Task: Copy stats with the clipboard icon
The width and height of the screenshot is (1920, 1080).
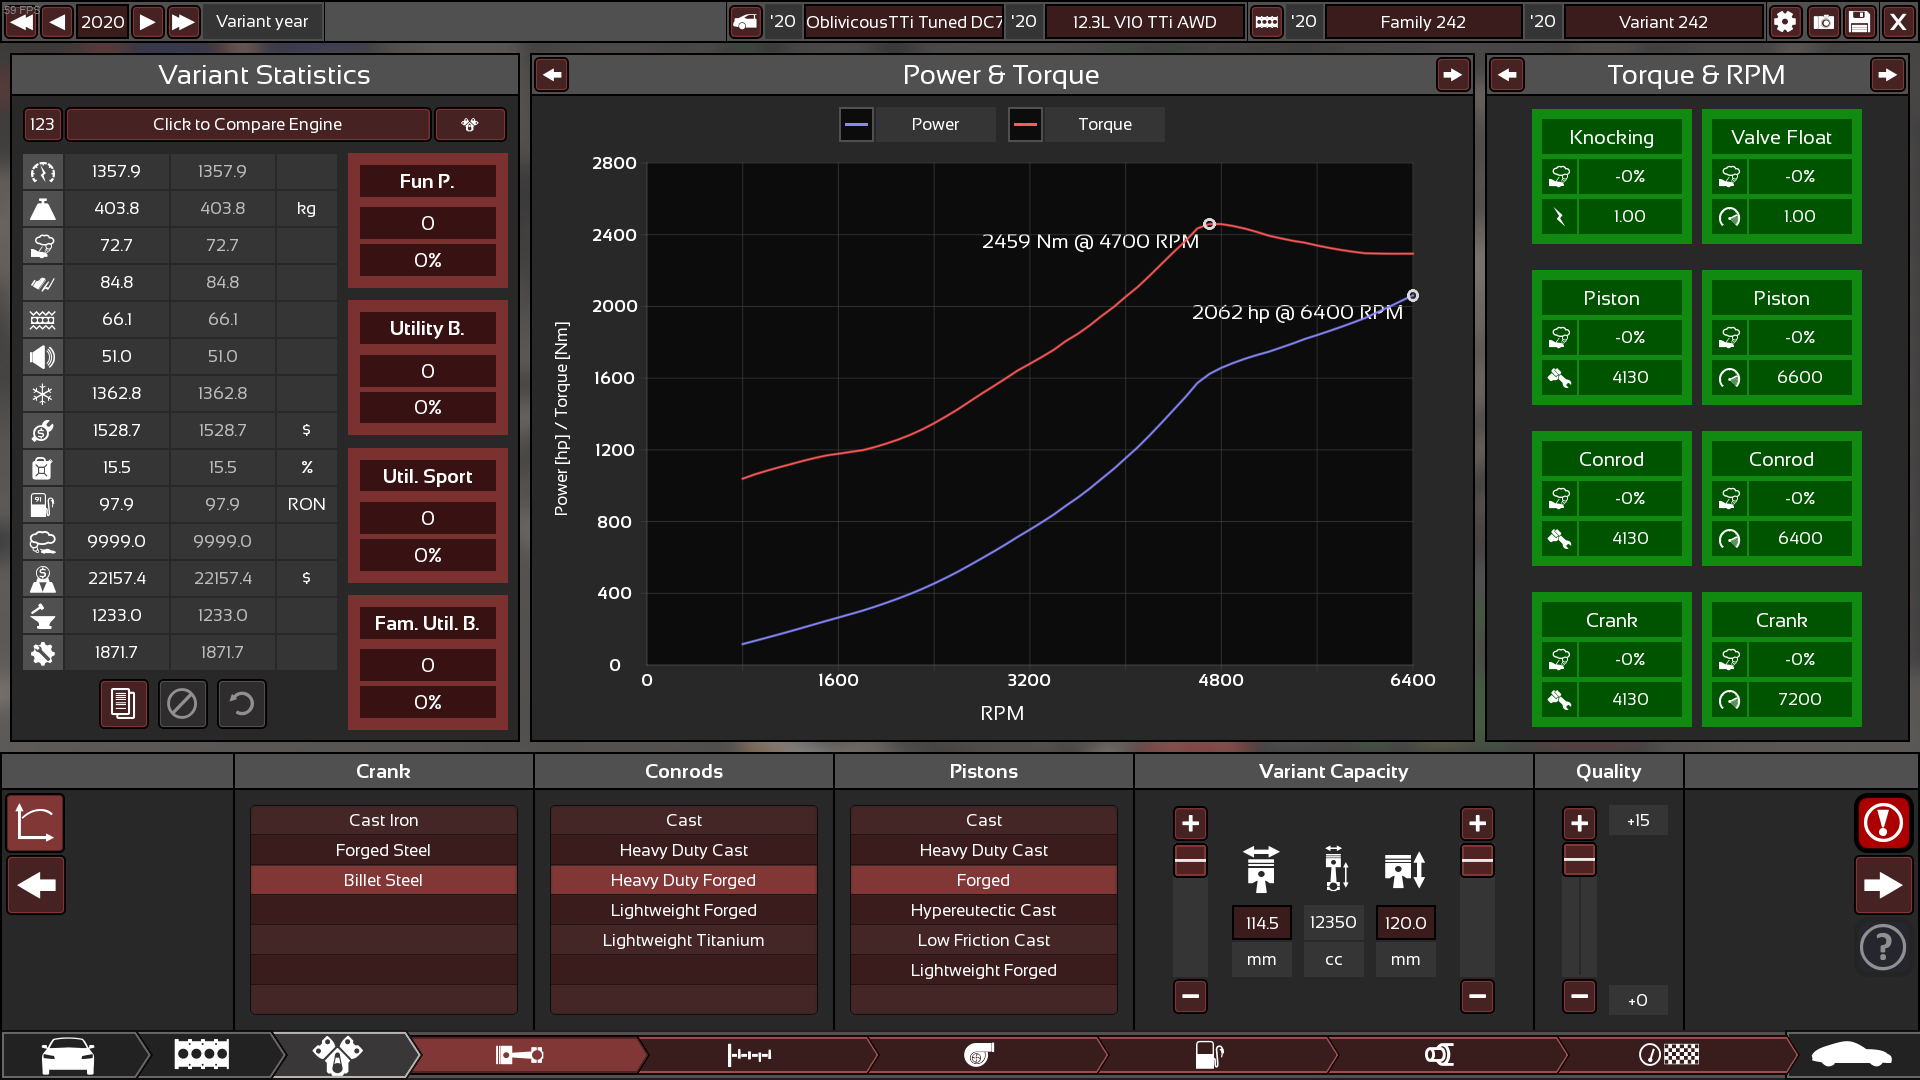Action: [123, 703]
